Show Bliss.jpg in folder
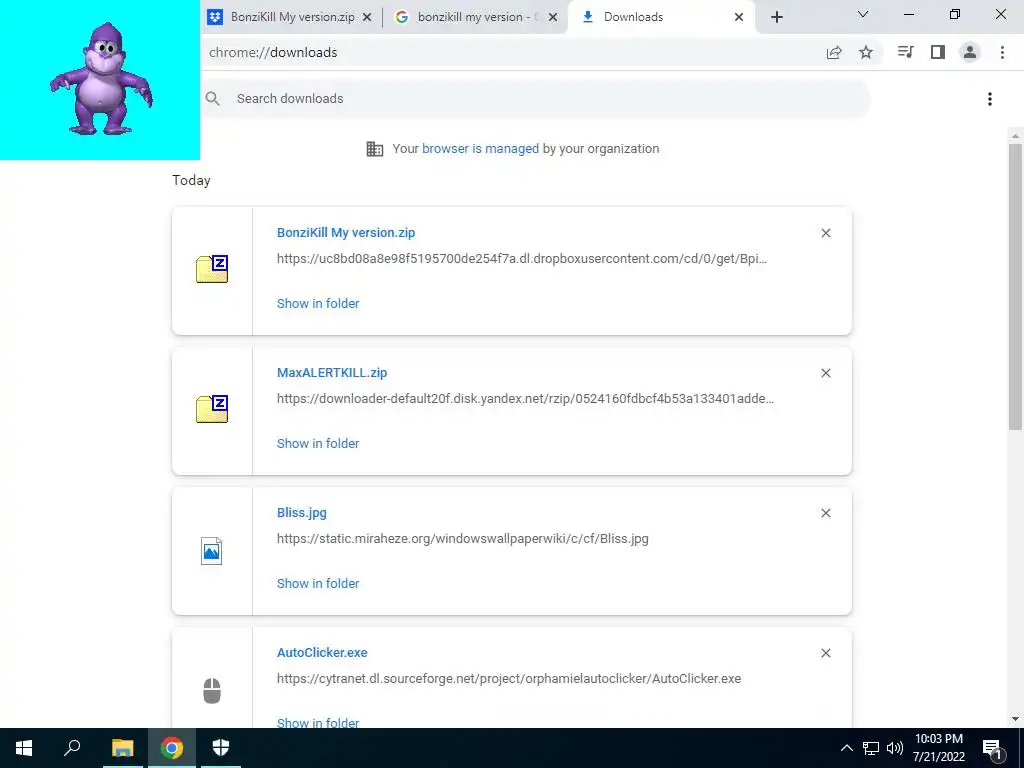The image size is (1024, 768). tap(318, 583)
